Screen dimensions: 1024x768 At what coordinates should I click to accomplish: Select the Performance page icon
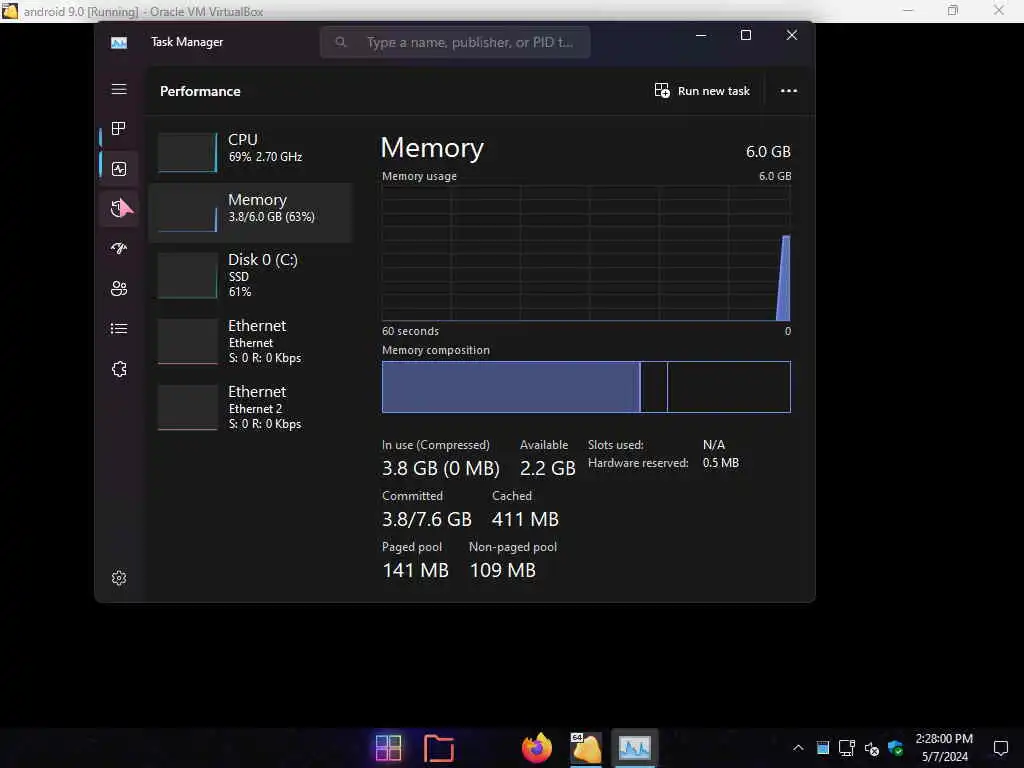[x=119, y=169]
